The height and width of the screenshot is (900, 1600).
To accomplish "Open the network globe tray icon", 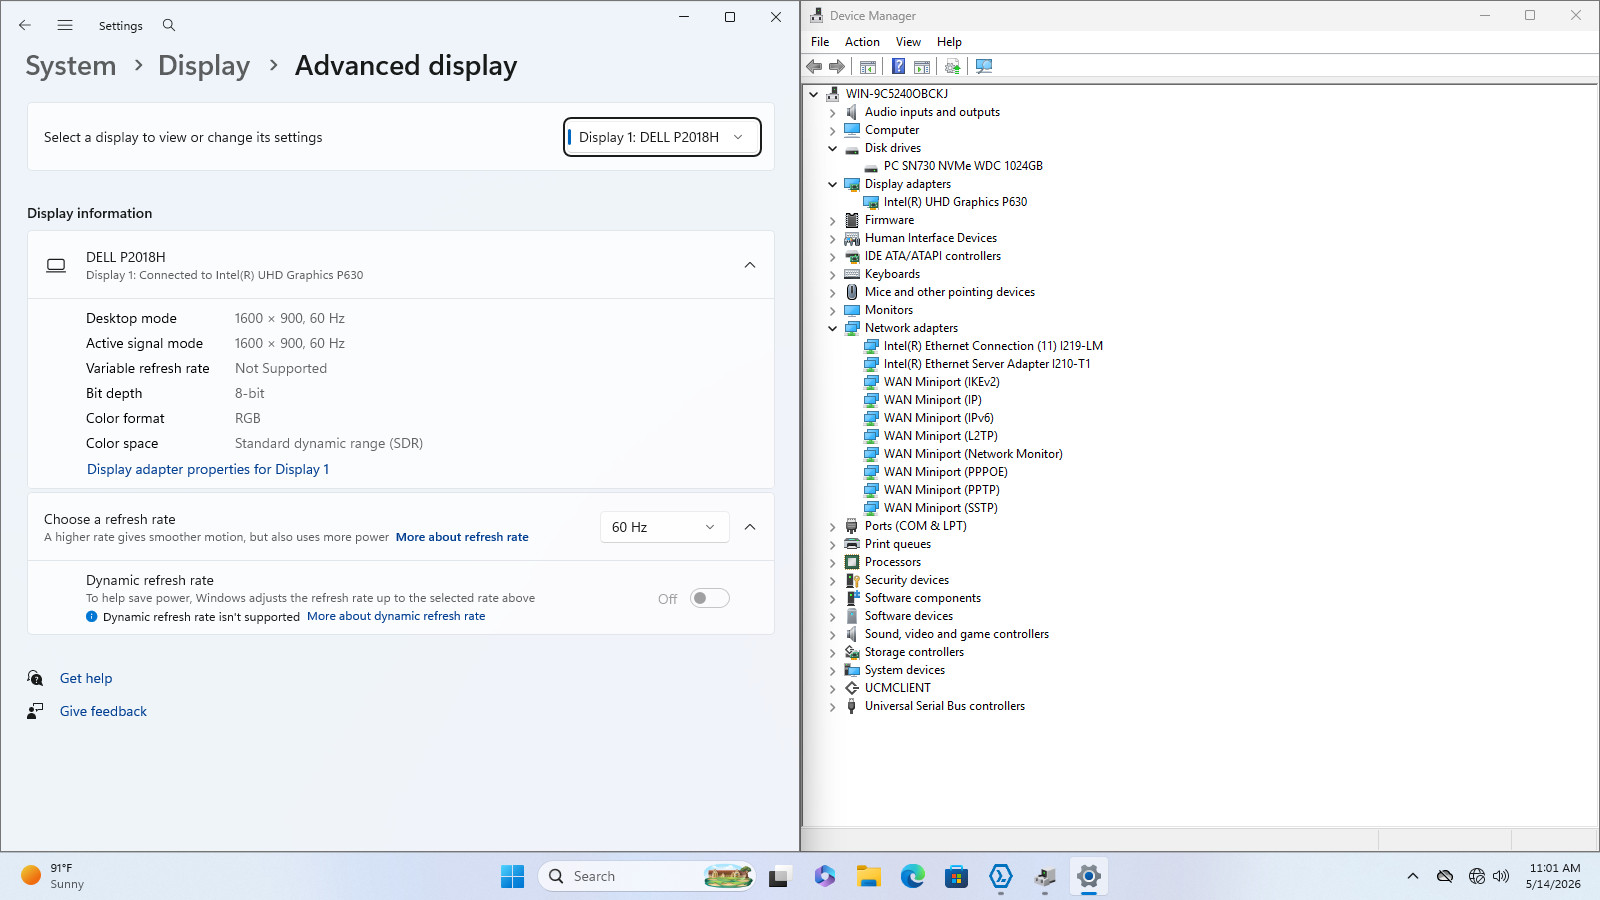I will pos(1477,876).
